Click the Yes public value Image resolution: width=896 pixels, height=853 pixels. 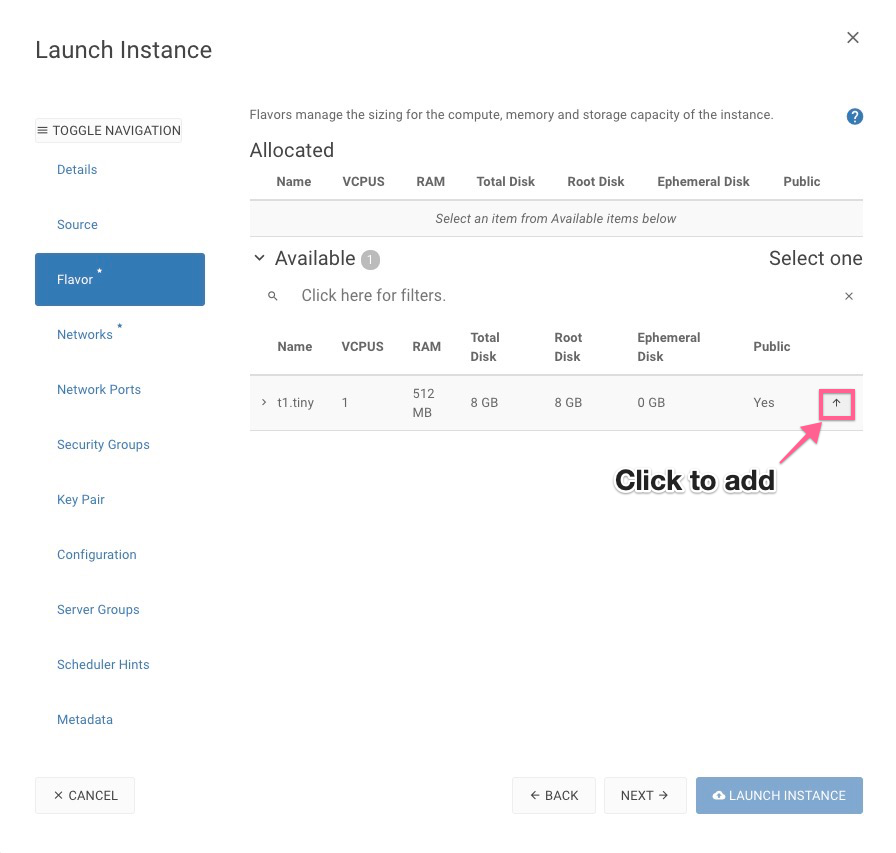pos(764,403)
